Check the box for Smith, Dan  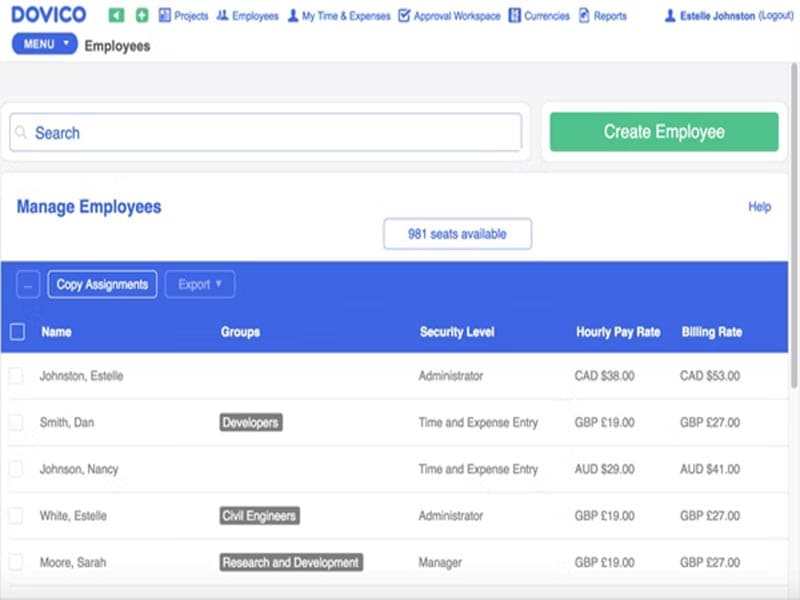pos(16,423)
